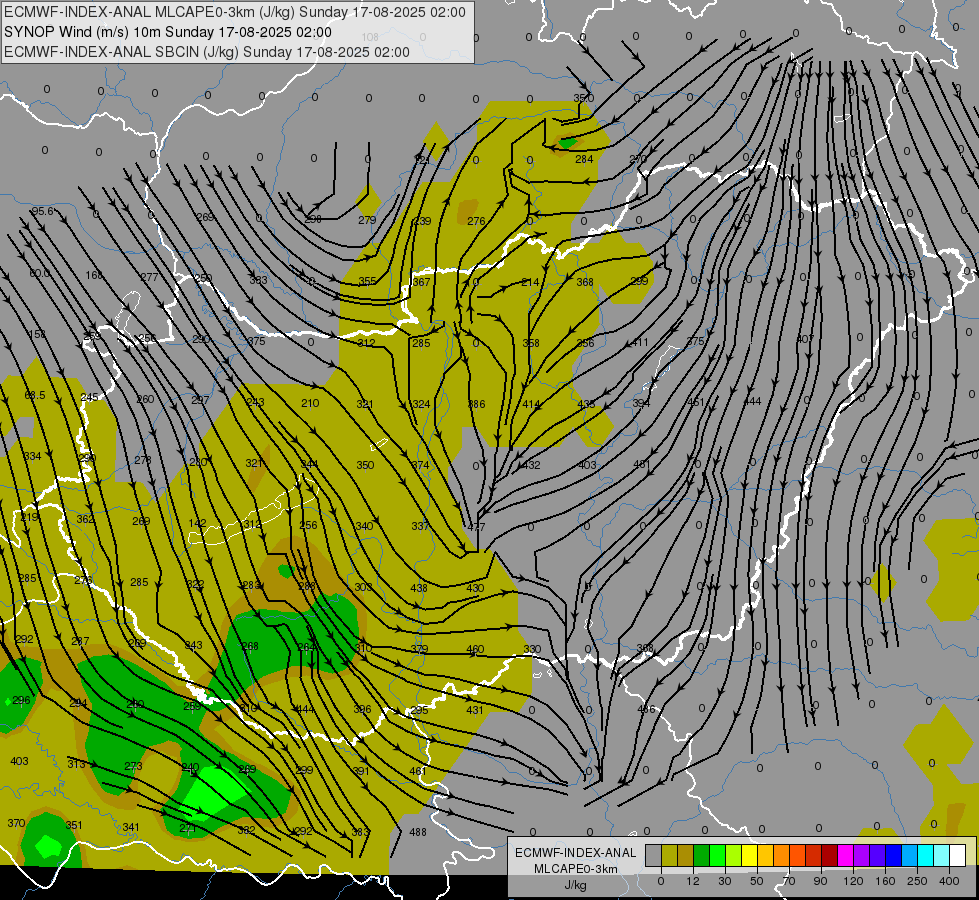Click the map value '367'
Screen dimensions: 979x900
[x=421, y=282]
